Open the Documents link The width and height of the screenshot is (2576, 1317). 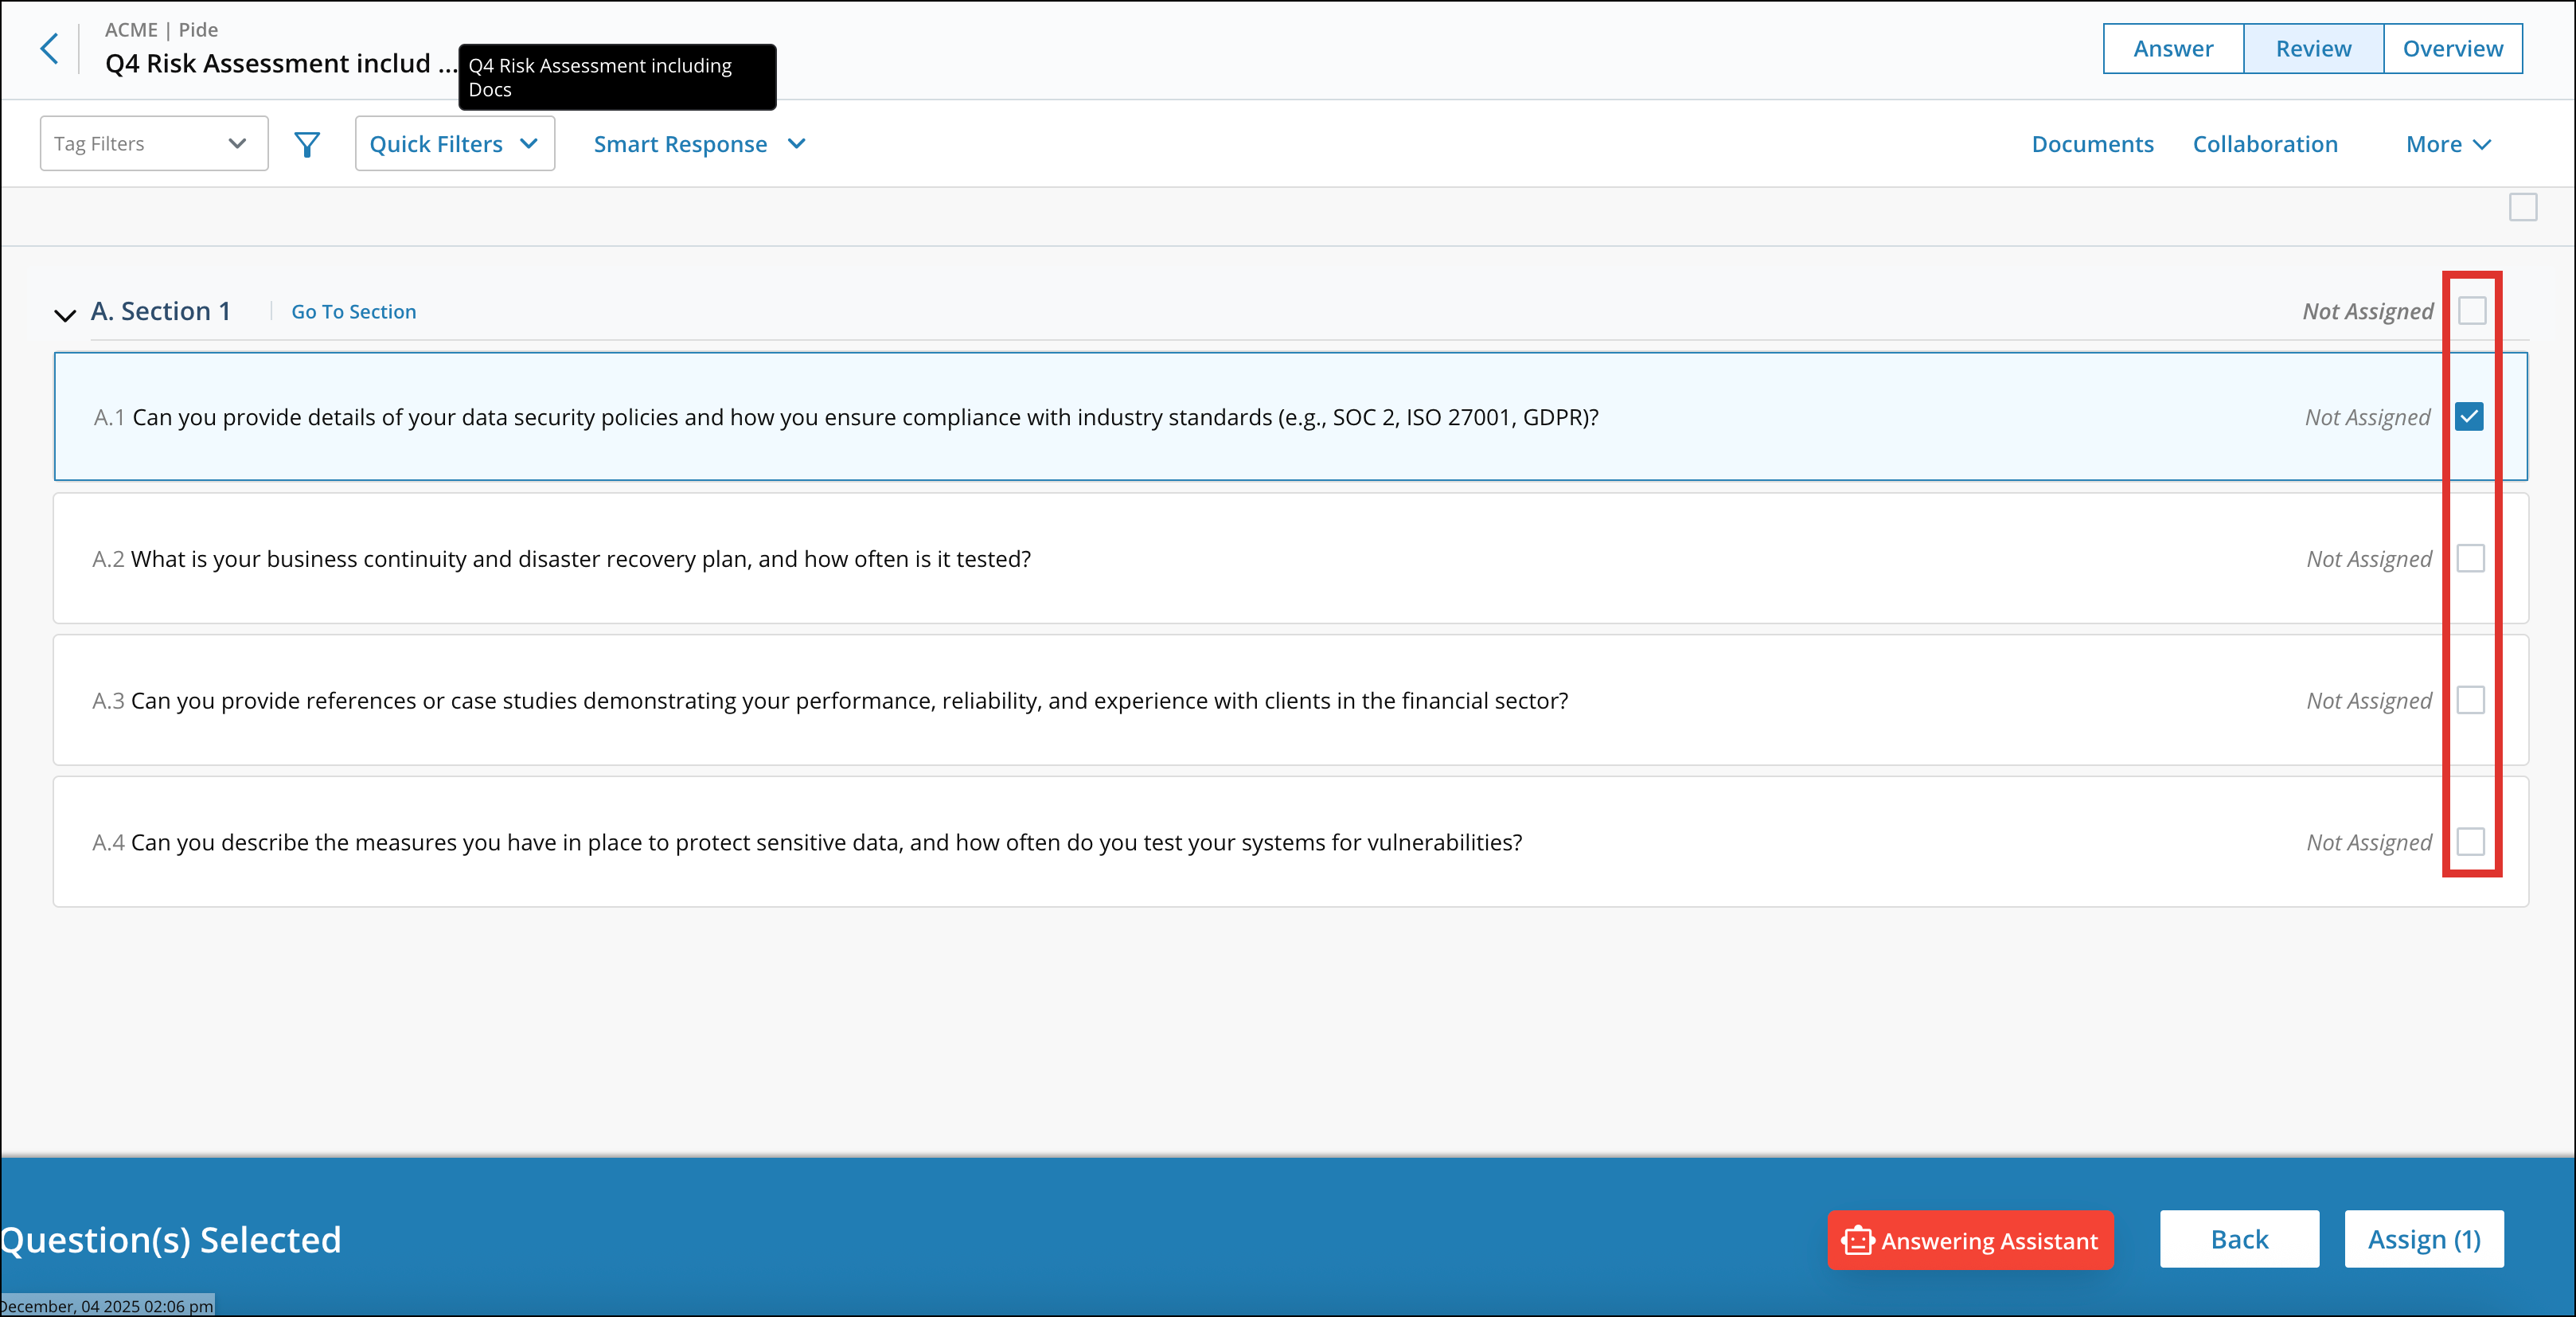click(2092, 144)
